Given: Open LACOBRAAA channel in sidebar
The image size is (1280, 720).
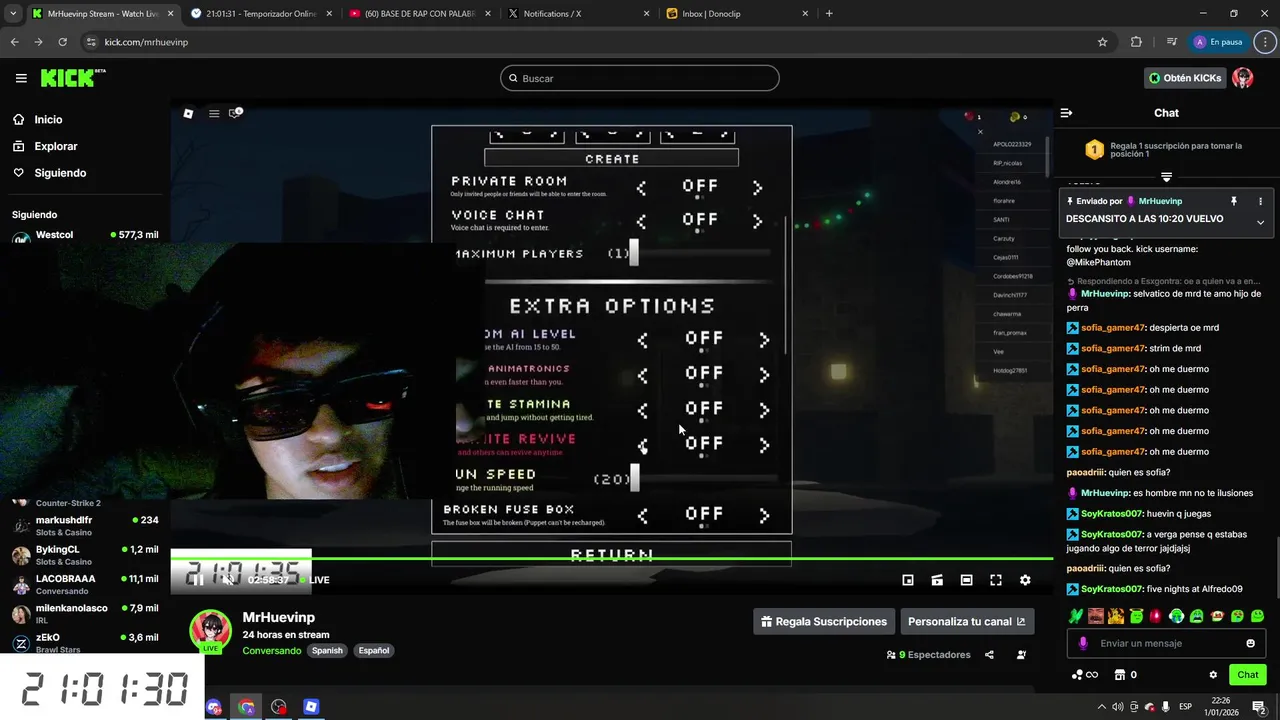Looking at the screenshot, I should pos(85,584).
